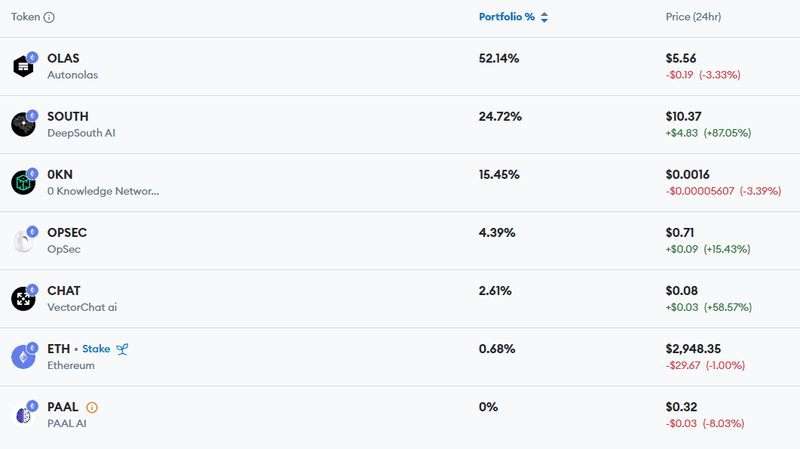Viewport: 800px width, 449px height.
Task: Click the Portfolio % column header
Action: [507, 17]
